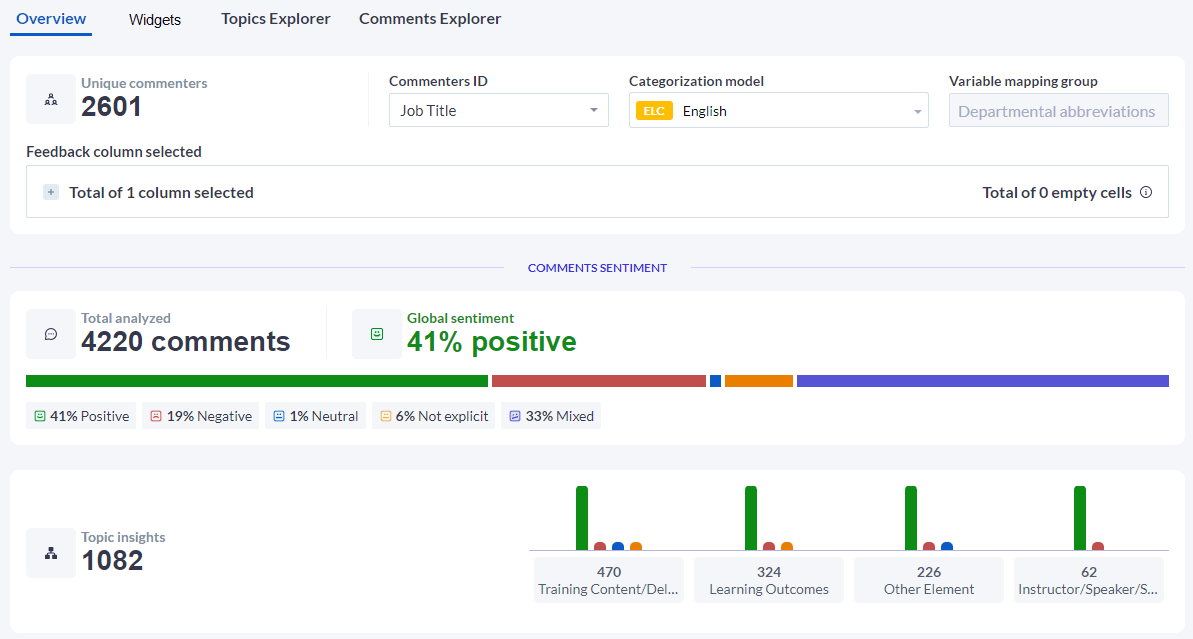Click the green bar above Training Content

[x=582, y=518]
